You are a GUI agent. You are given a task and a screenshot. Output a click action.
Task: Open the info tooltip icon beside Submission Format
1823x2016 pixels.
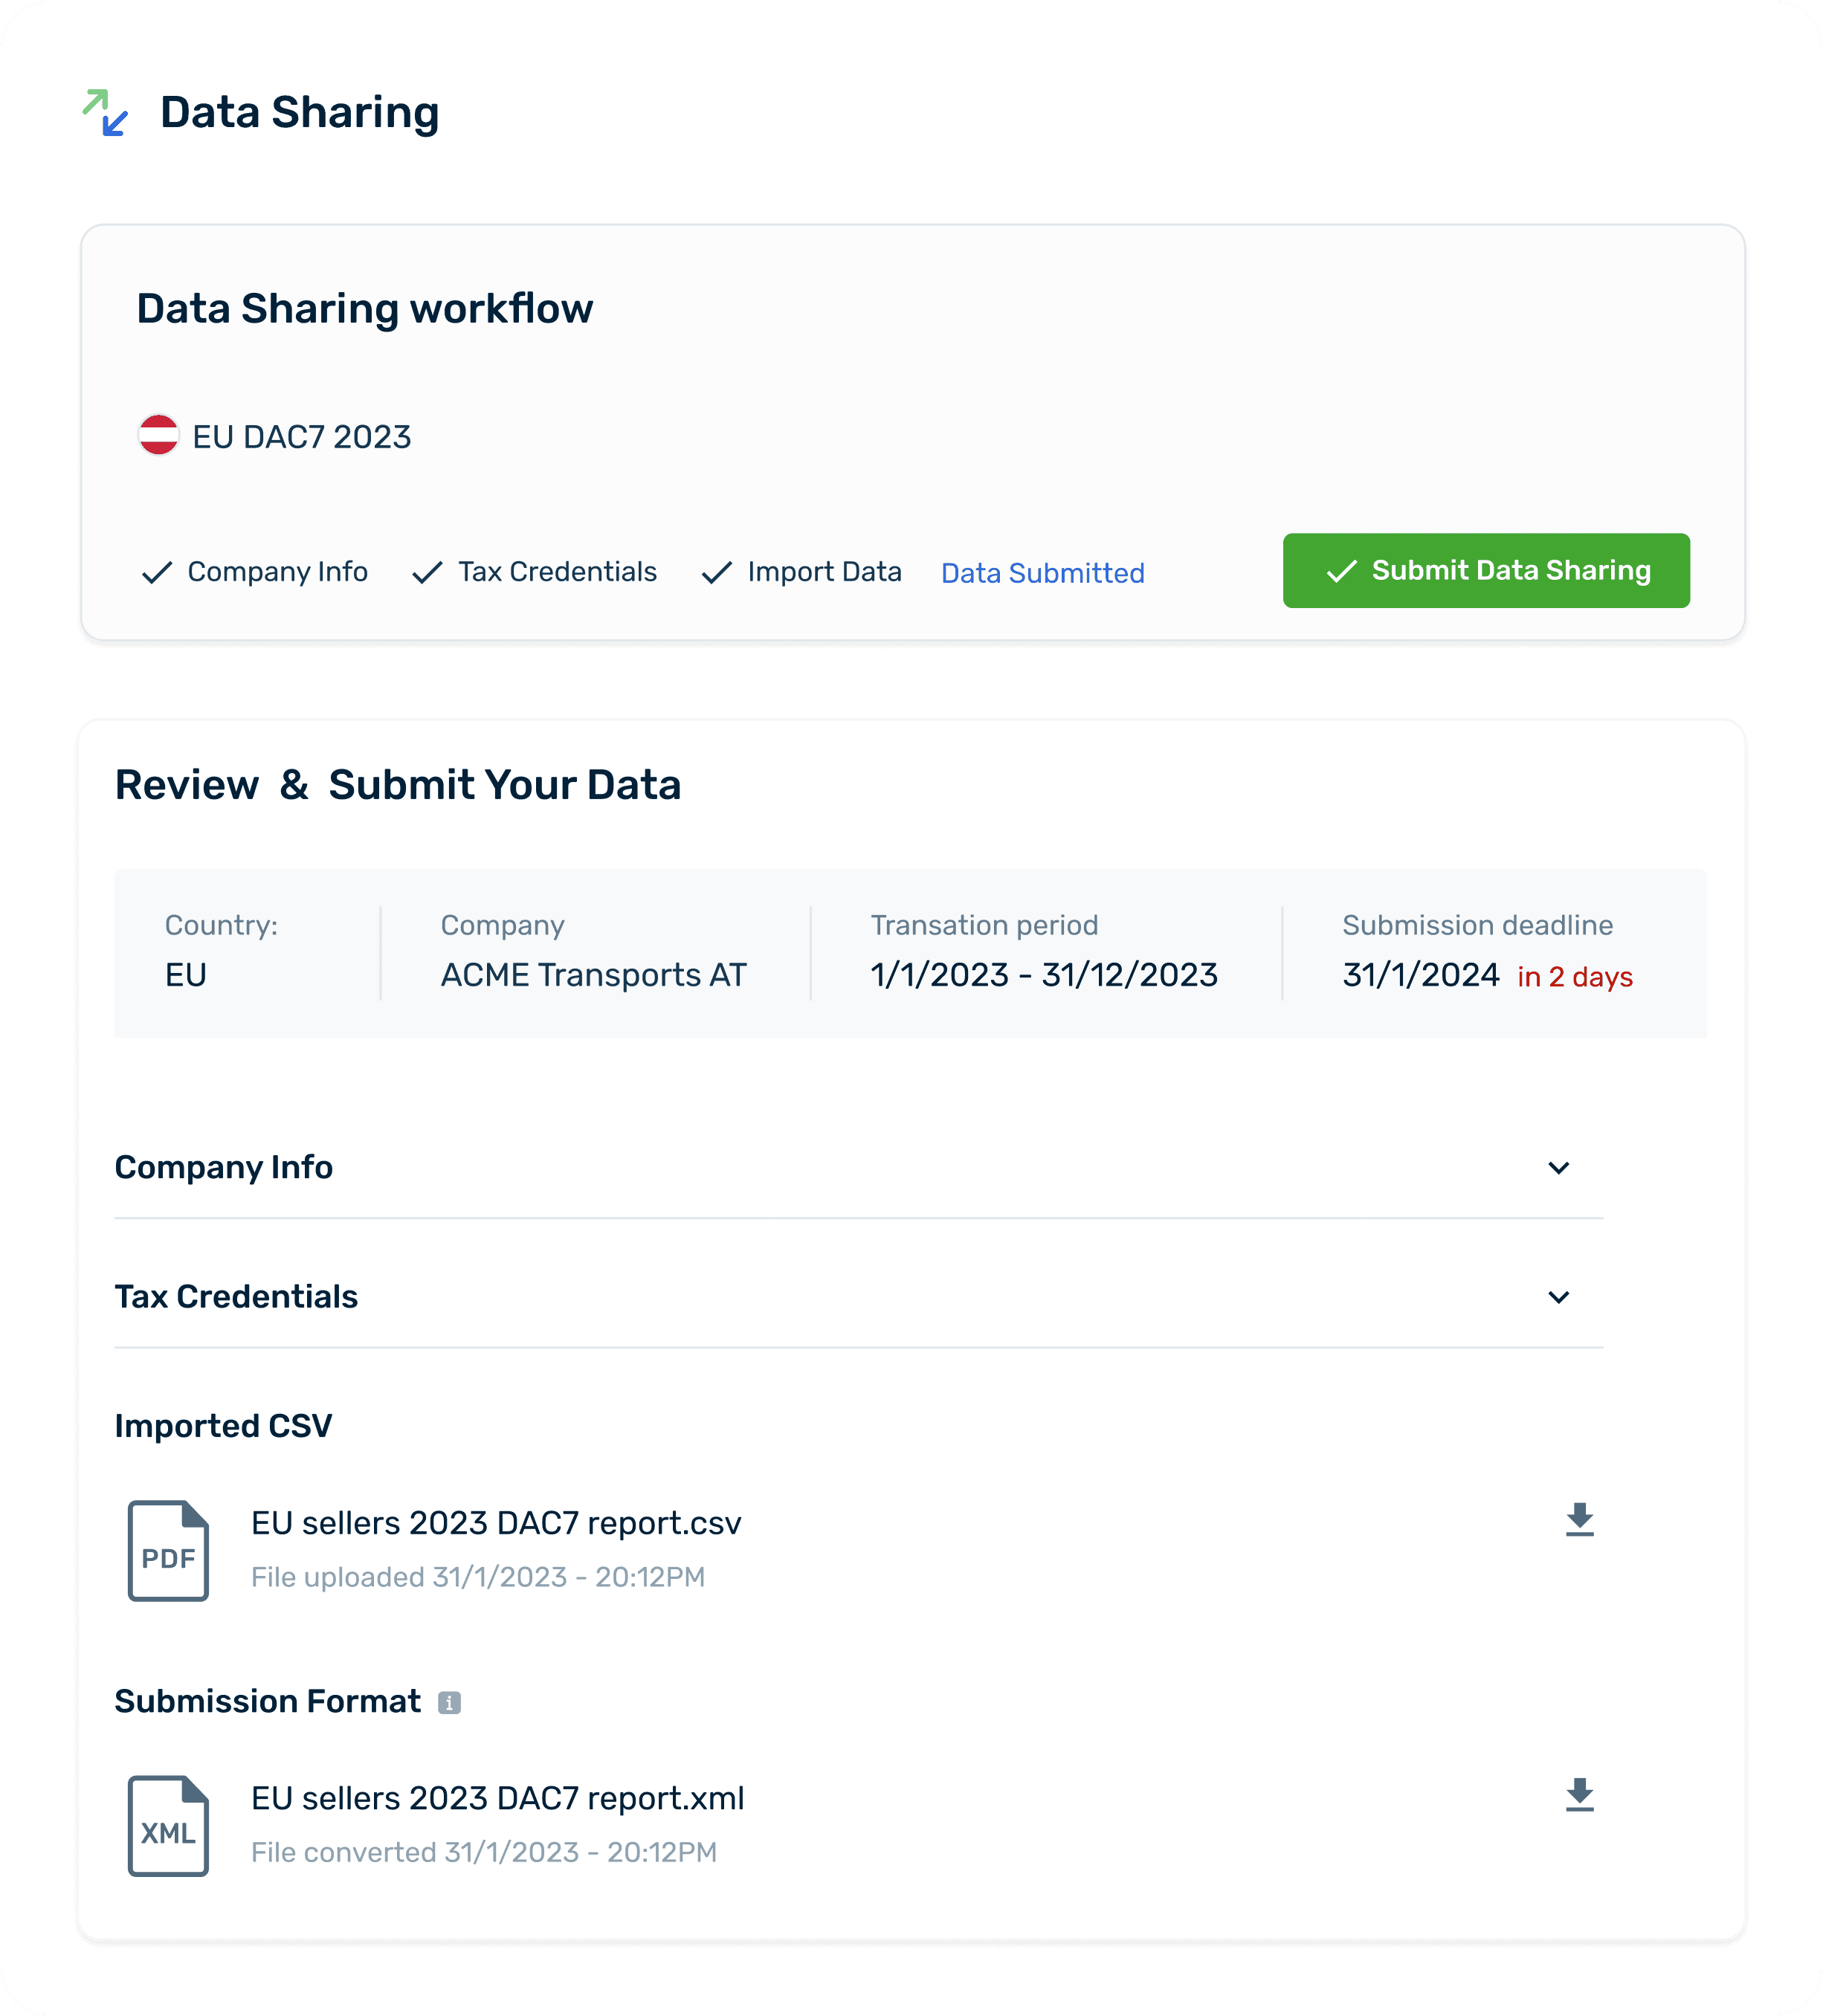click(449, 1702)
